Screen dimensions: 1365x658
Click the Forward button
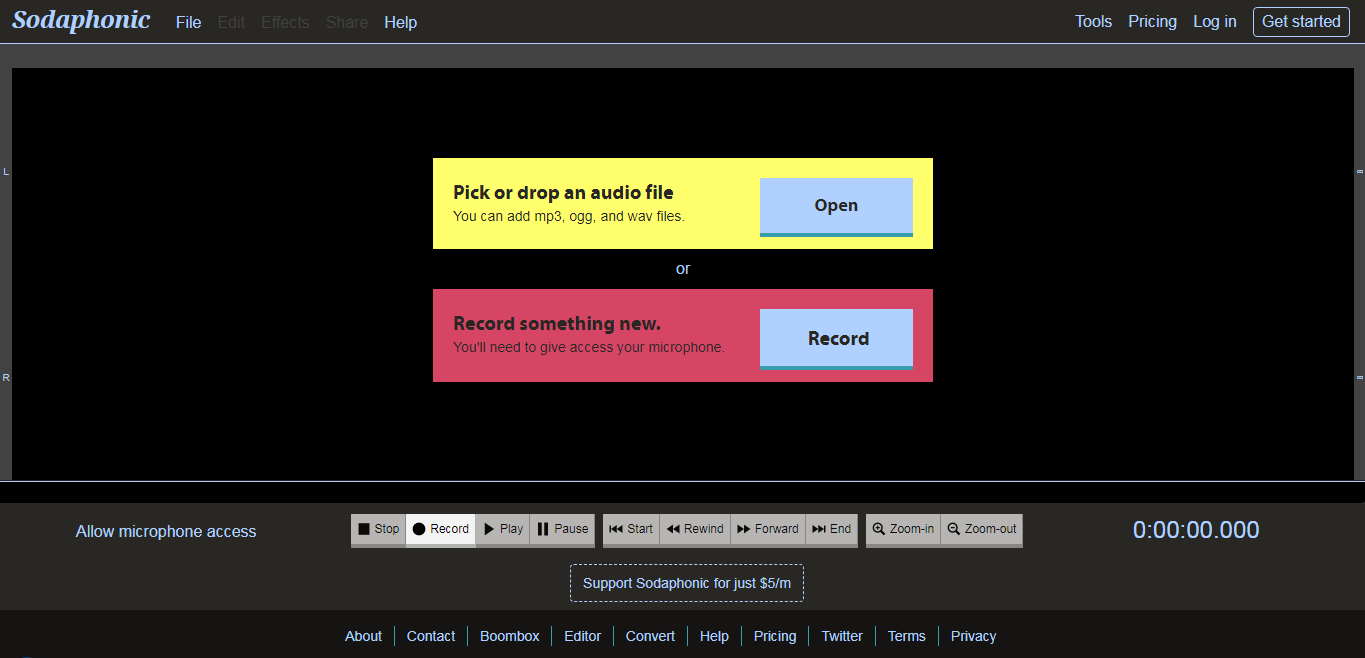click(768, 530)
